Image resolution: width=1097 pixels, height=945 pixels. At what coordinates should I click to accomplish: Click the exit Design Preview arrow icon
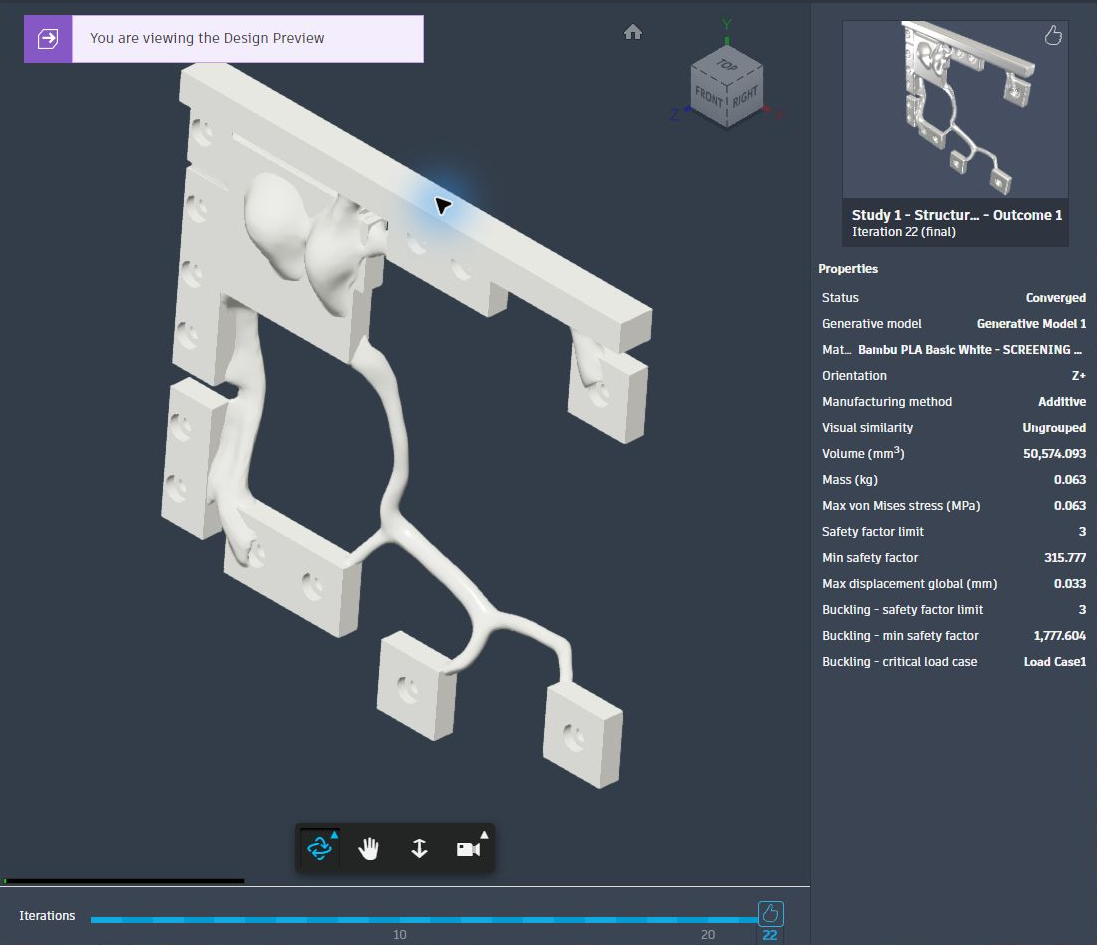point(48,38)
